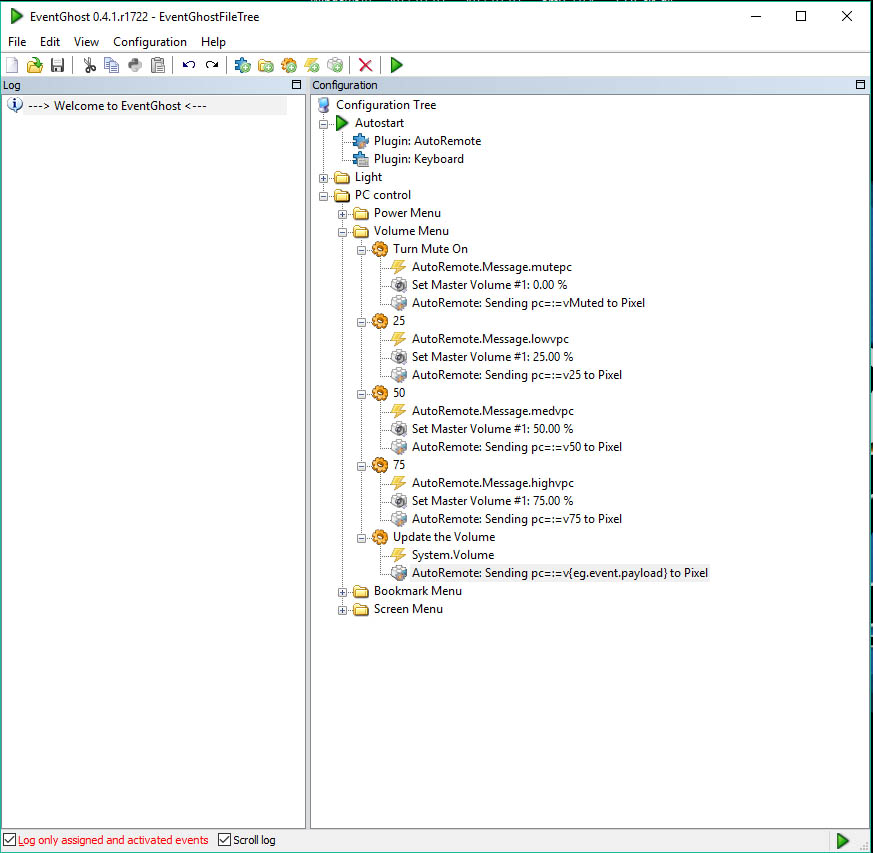The height and width of the screenshot is (853, 873).
Task: Select the System.Volume event
Action: coord(453,555)
